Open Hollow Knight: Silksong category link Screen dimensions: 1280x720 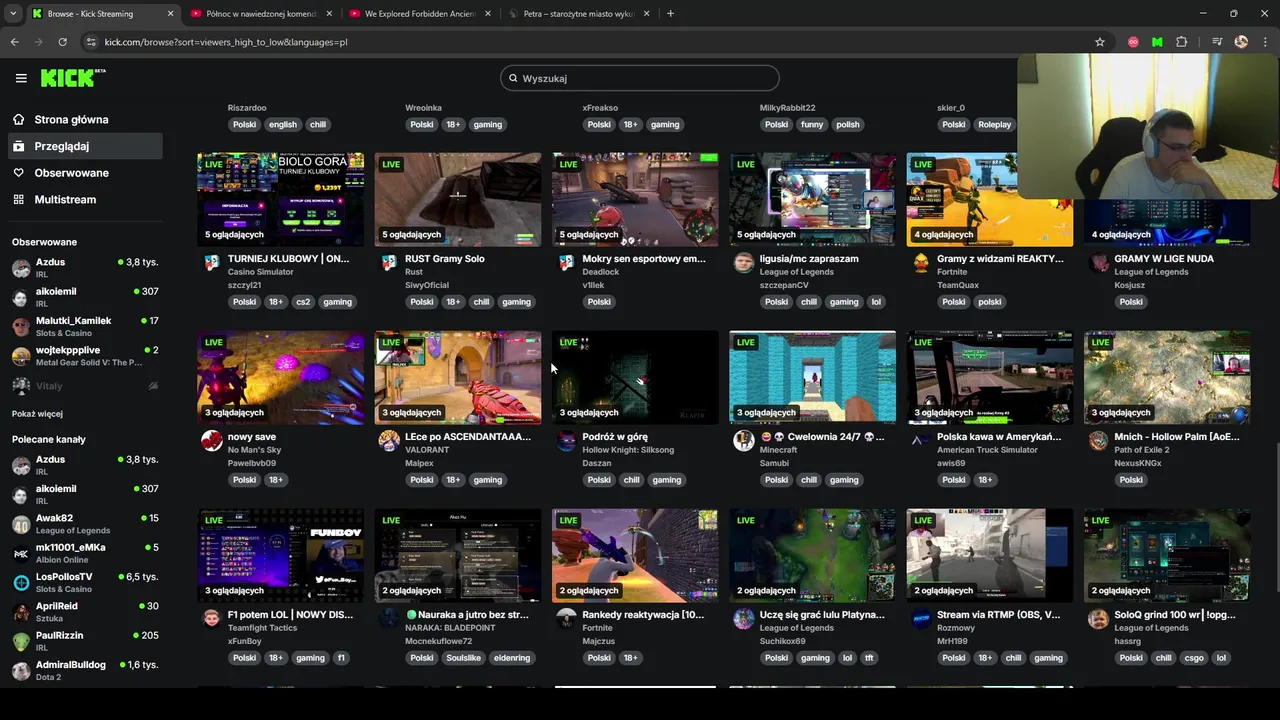[x=629, y=450]
